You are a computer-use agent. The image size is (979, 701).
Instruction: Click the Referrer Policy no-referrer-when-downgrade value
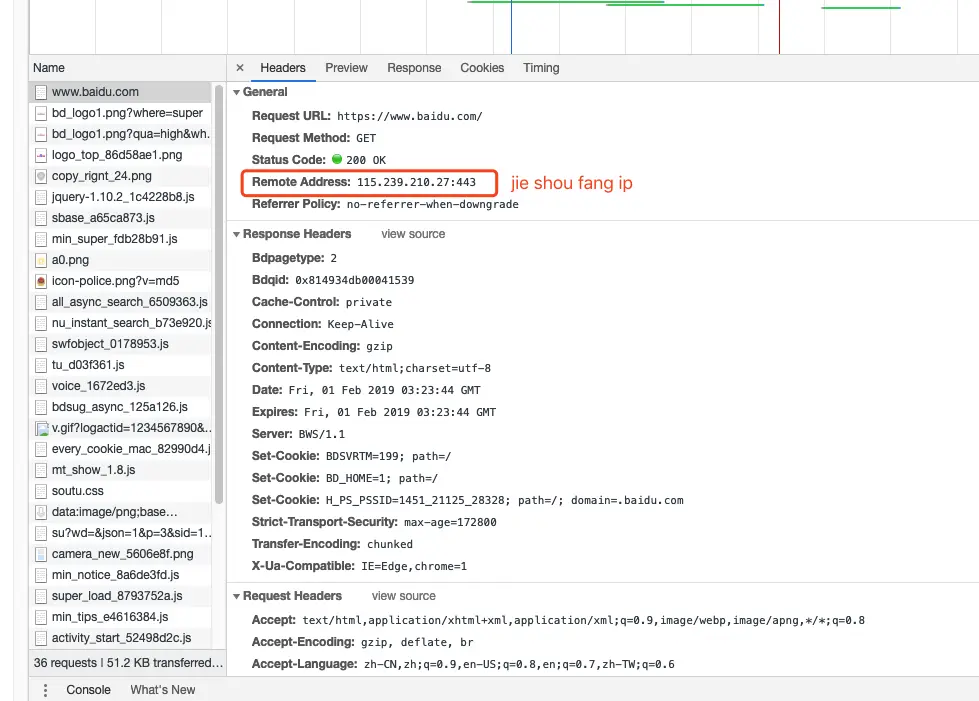pos(433,204)
